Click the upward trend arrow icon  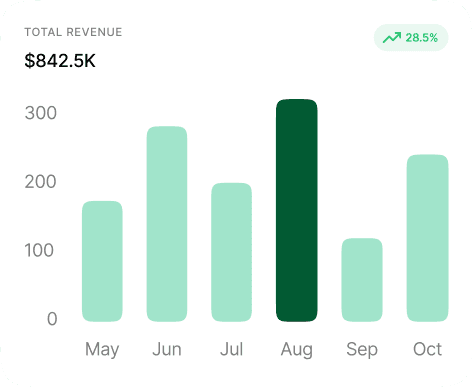(392, 38)
